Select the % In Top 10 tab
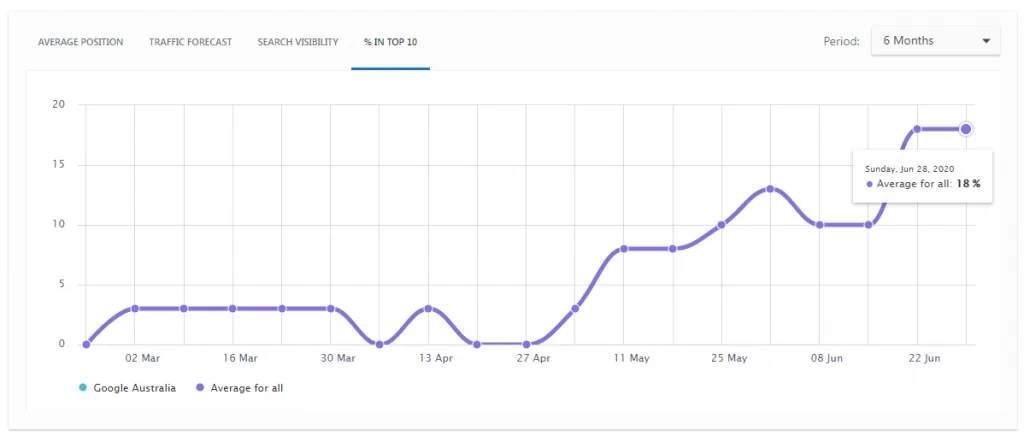1024x436 pixels. [x=391, y=42]
